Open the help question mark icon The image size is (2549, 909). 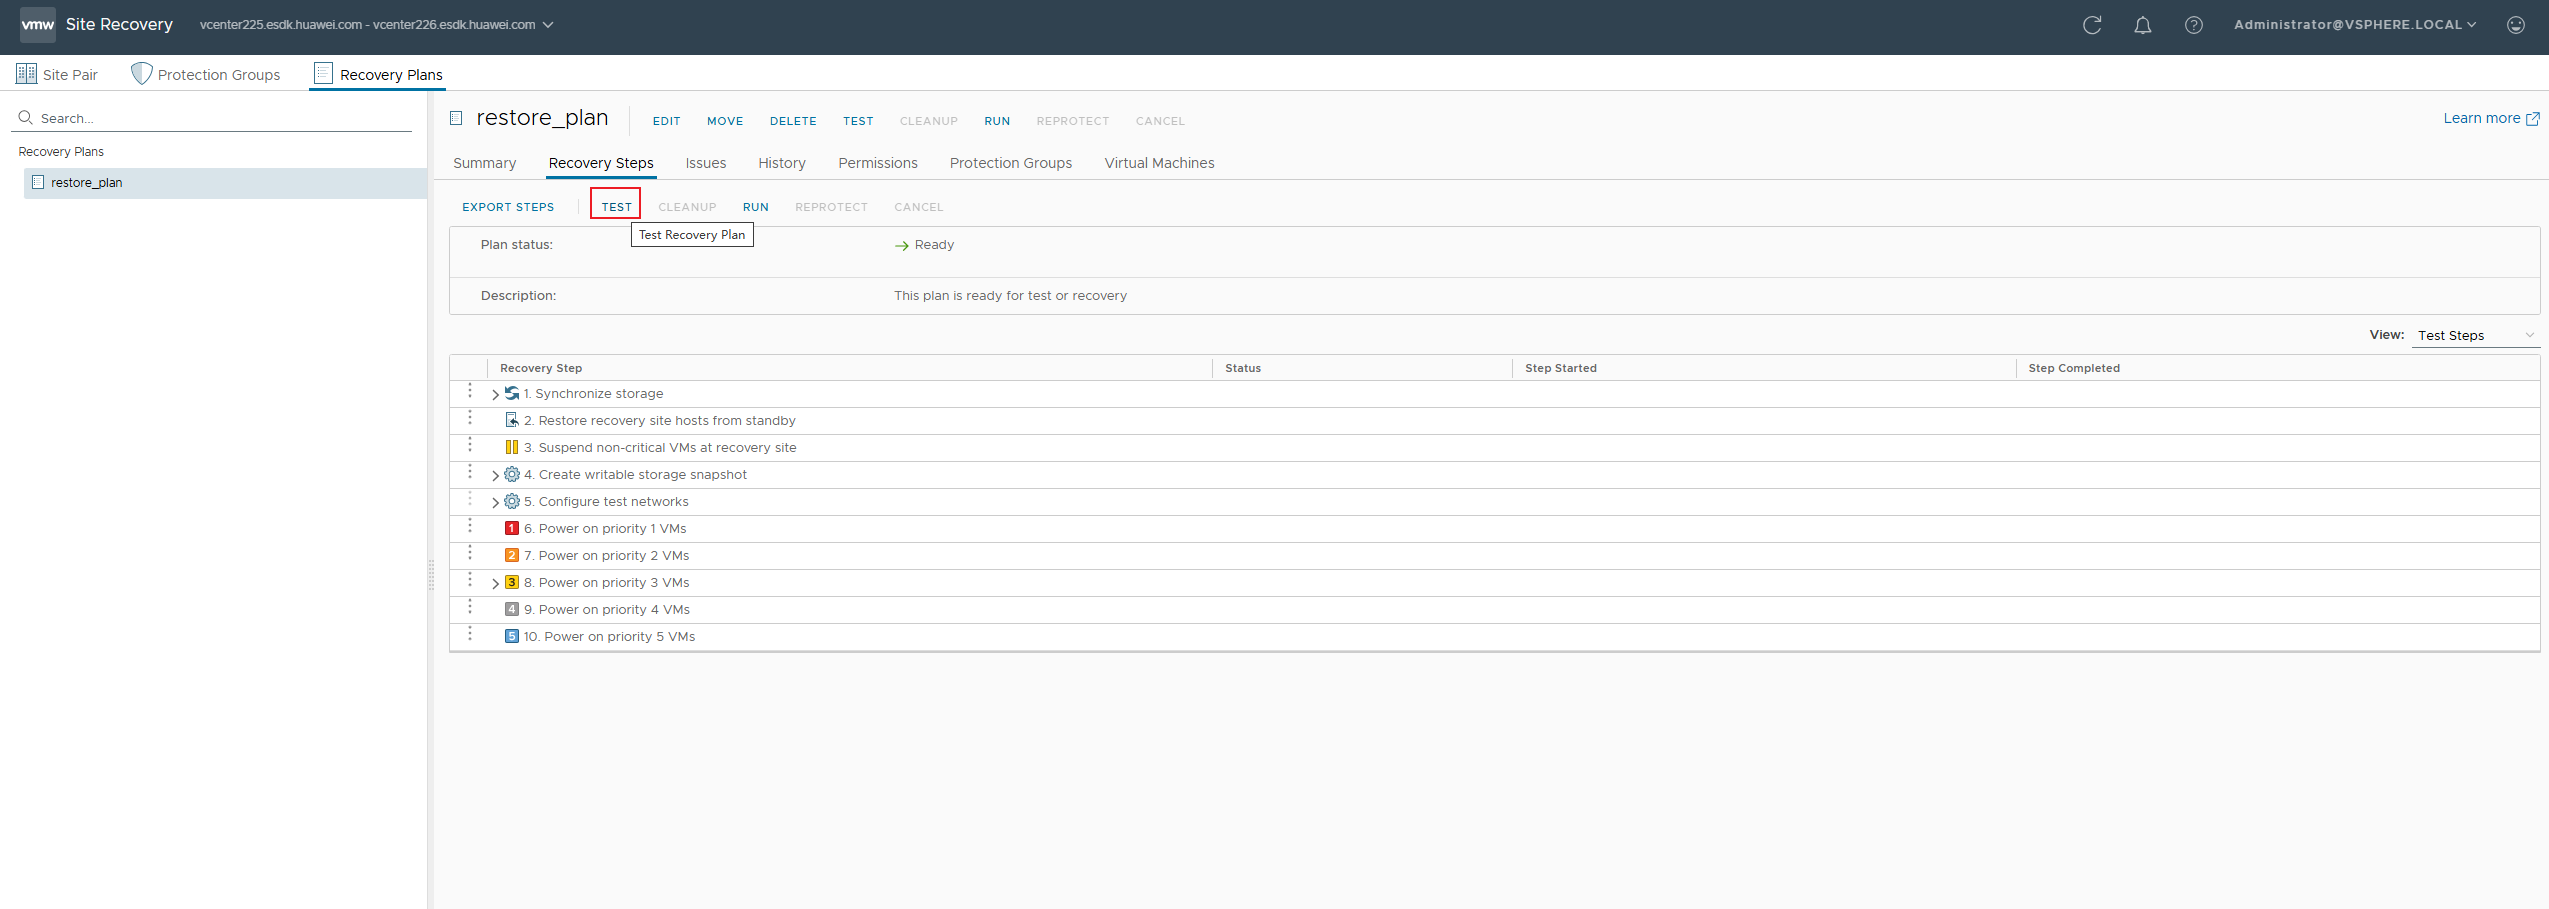2193,25
